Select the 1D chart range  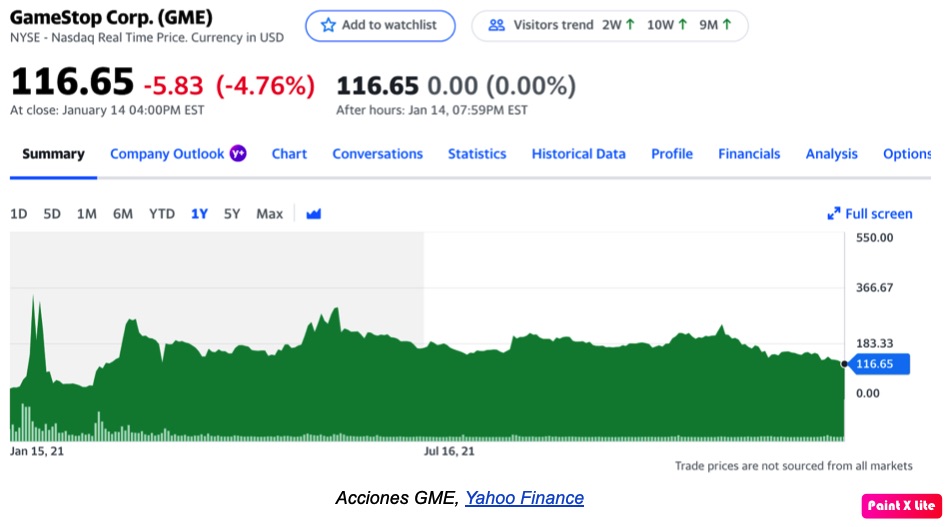[x=19, y=214]
